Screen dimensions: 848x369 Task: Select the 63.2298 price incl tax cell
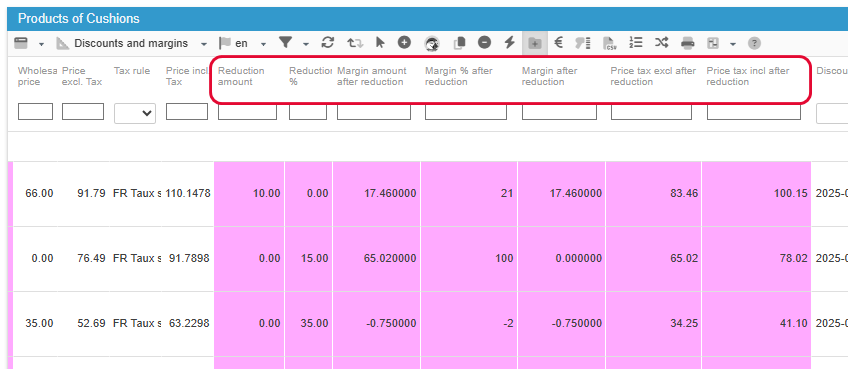pos(188,324)
